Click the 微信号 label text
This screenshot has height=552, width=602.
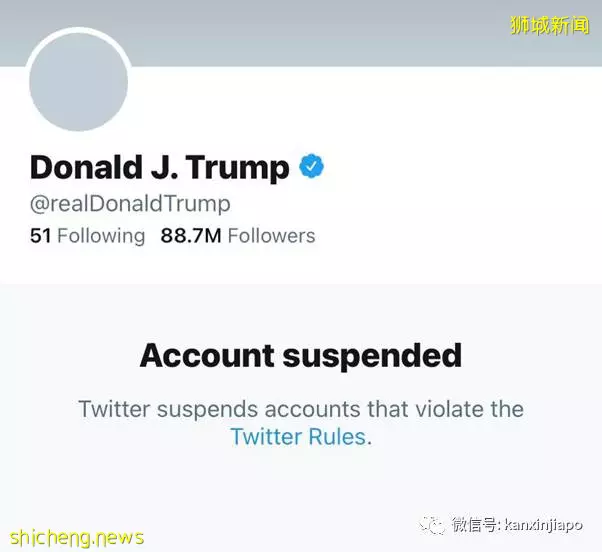pyautogui.click(x=475, y=524)
